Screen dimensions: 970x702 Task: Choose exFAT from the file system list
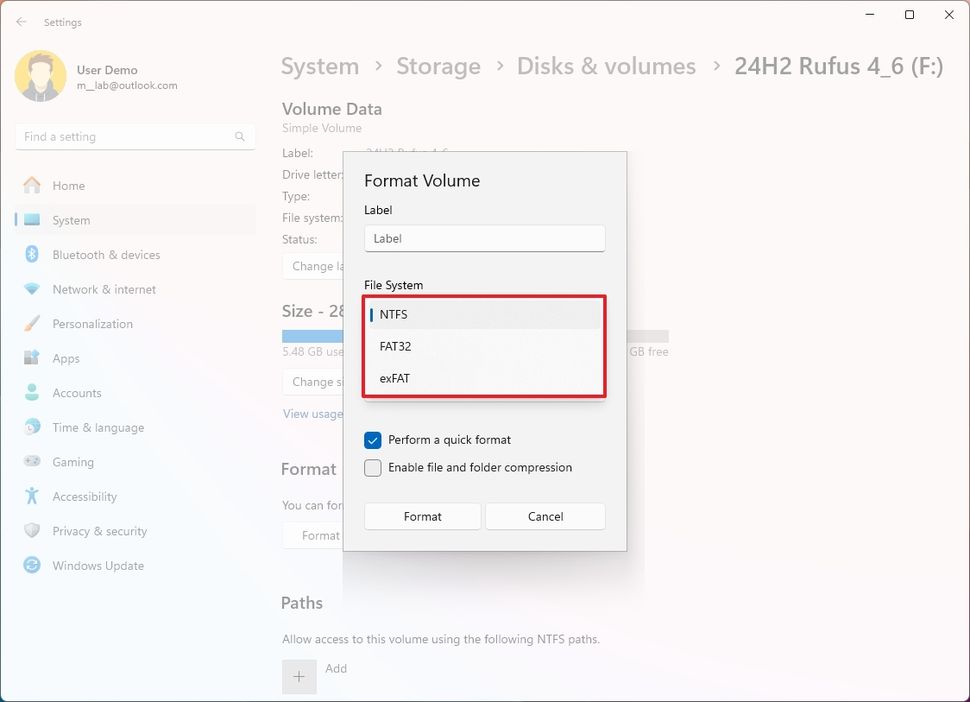[x=392, y=378]
